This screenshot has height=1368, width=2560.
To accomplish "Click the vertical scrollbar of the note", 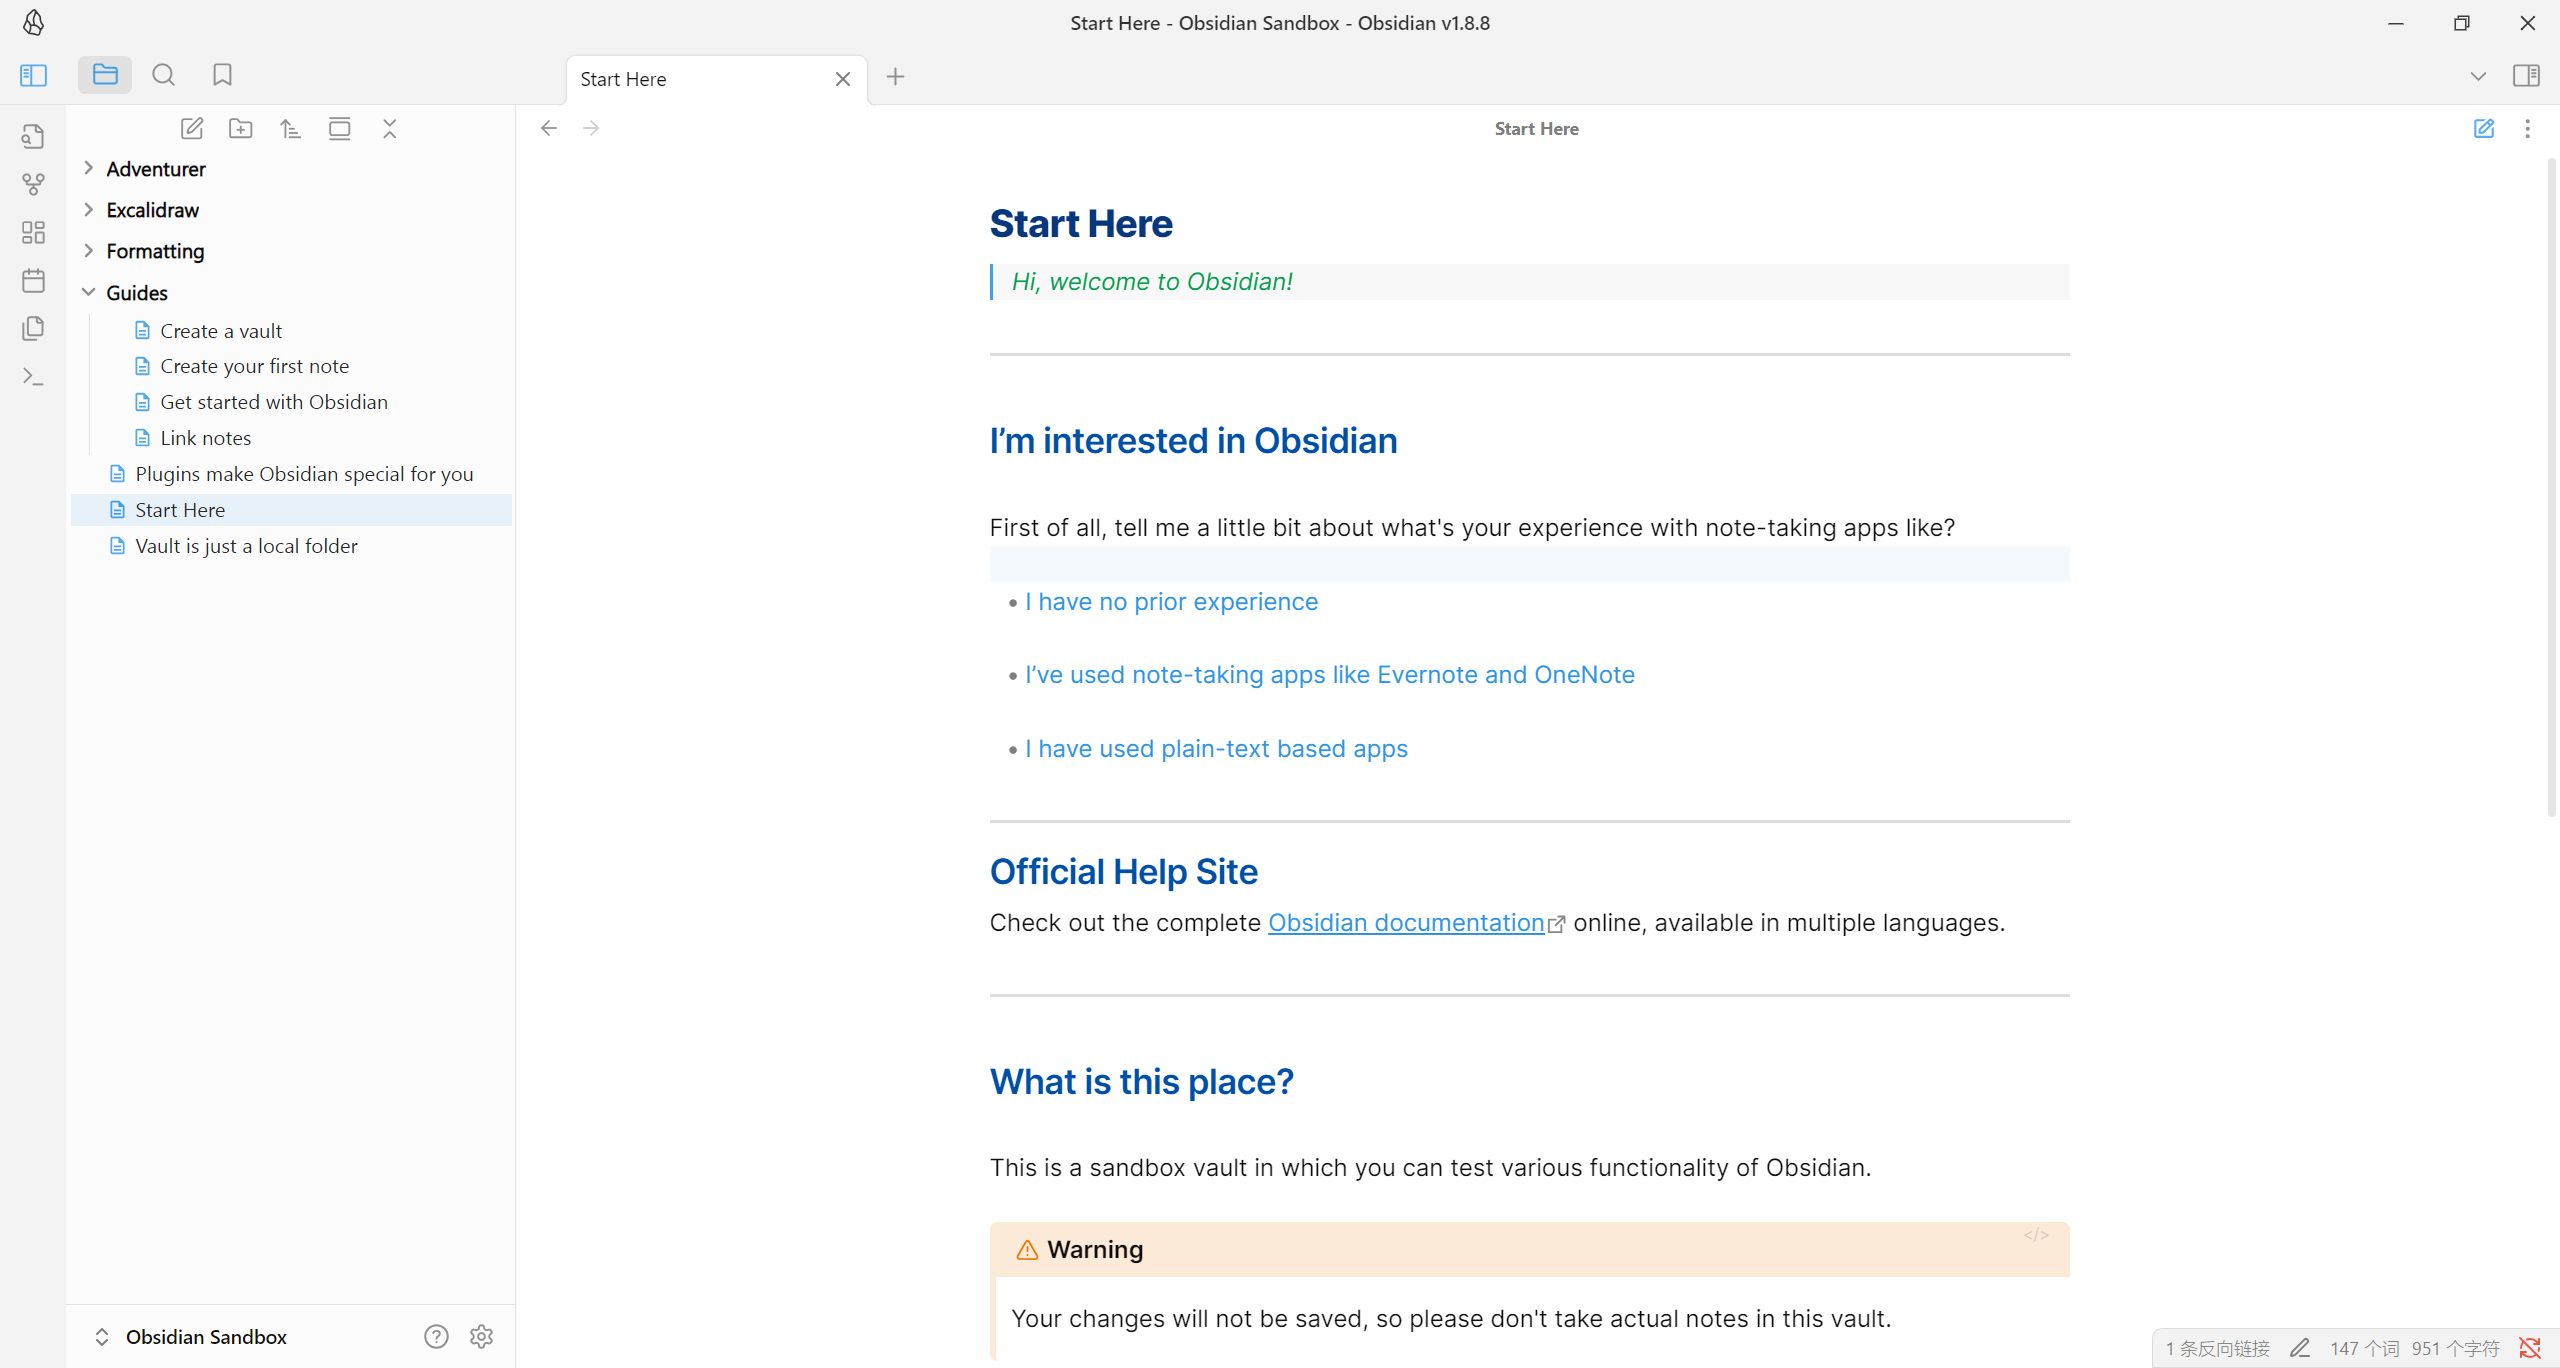I will coord(2552,486).
